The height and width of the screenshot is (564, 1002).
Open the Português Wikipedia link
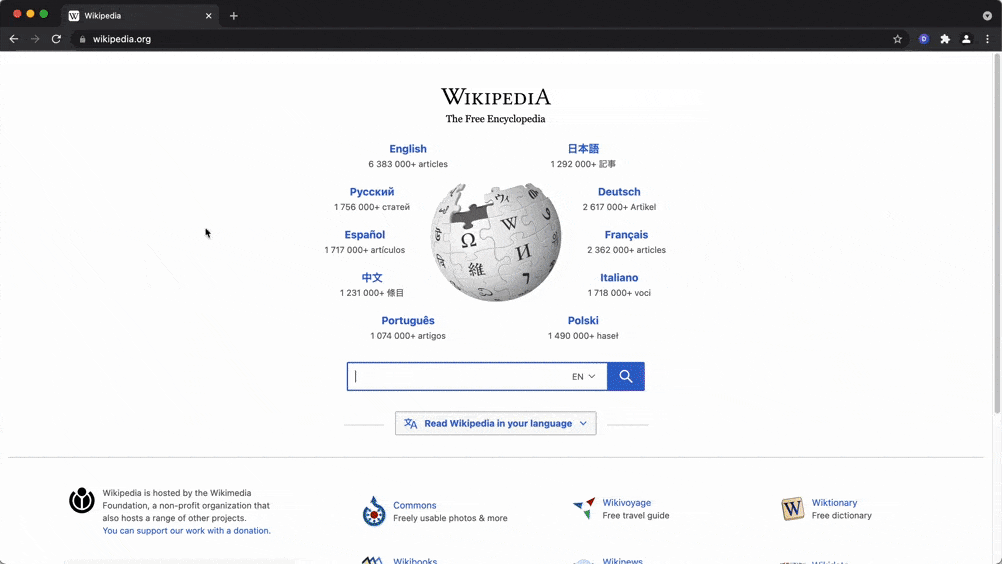[408, 320]
